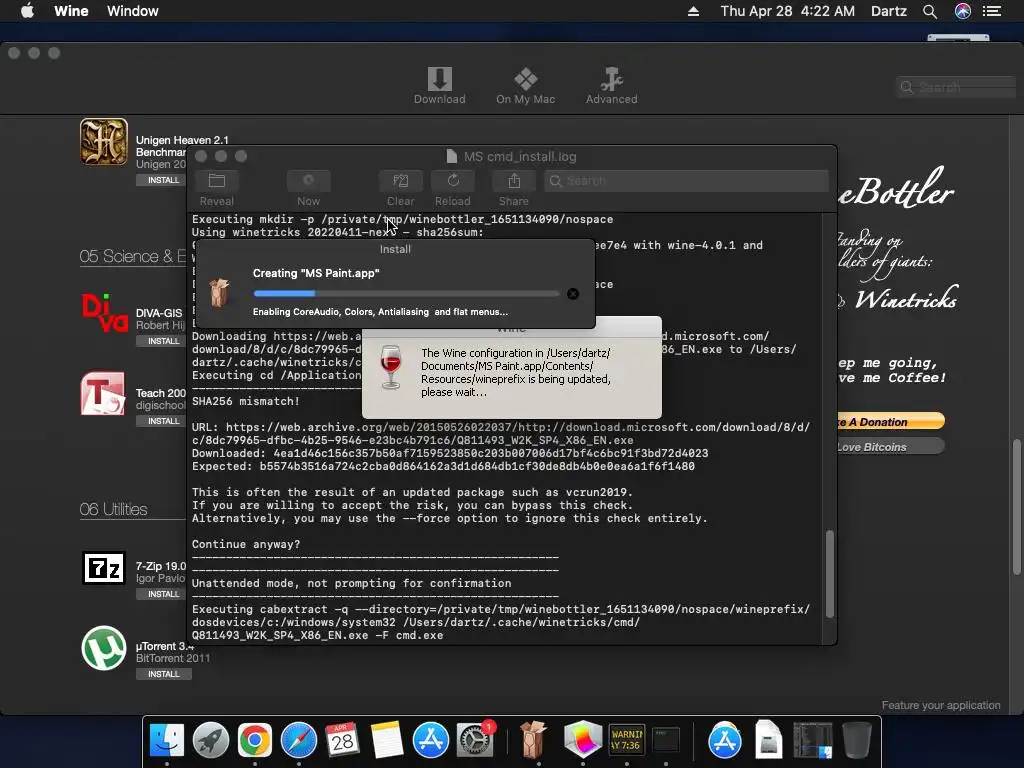Switch to On My Mac tab
Viewport: 1024px width, 768px height.
coord(525,86)
